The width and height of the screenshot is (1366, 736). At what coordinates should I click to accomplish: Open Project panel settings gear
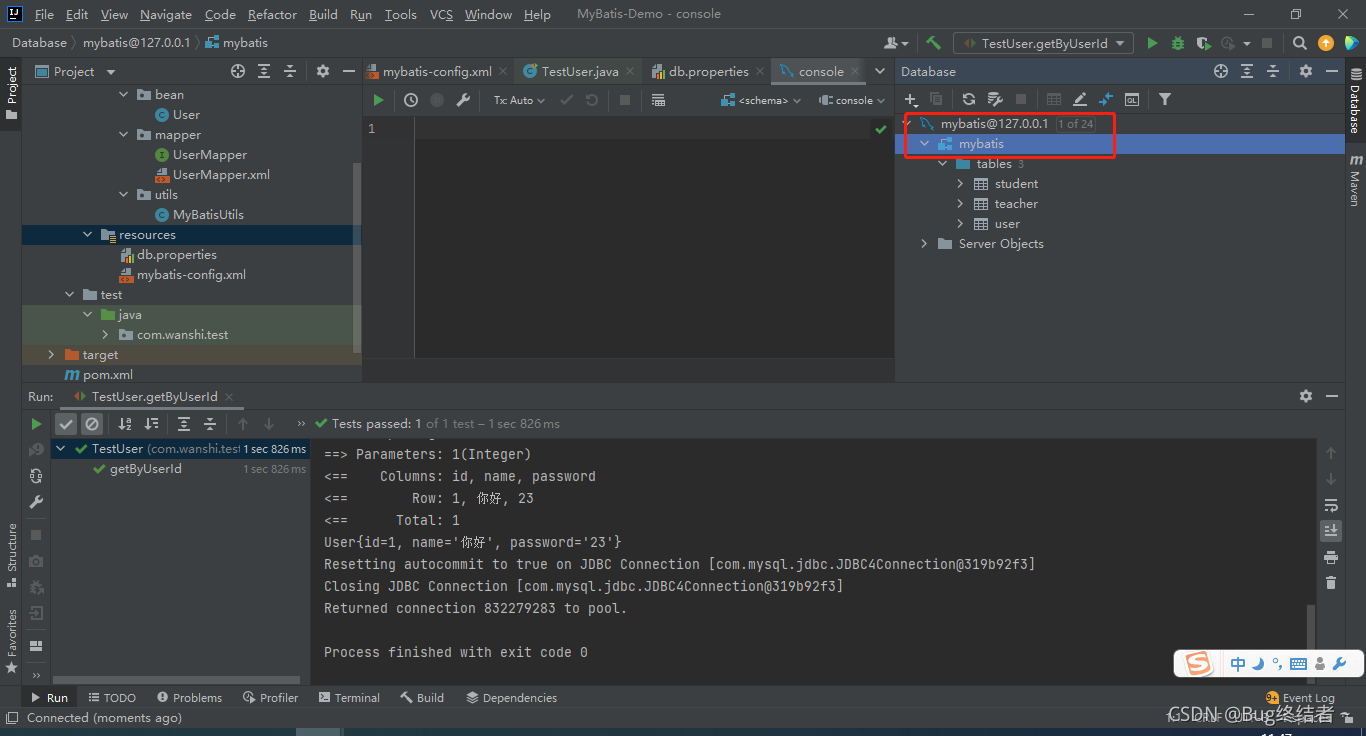point(322,71)
